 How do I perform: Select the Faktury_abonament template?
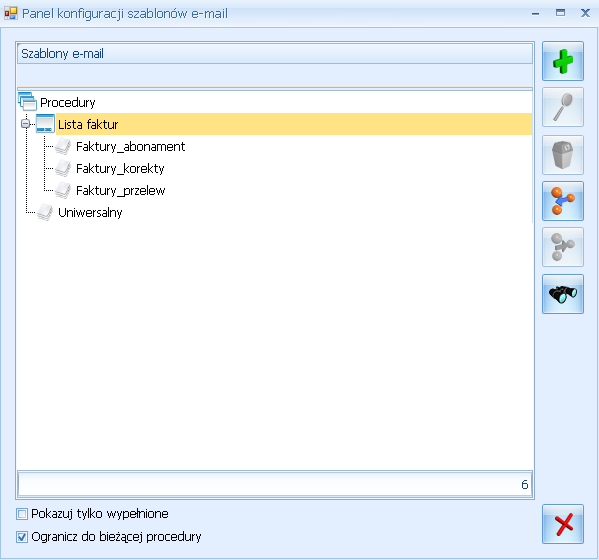click(x=130, y=146)
